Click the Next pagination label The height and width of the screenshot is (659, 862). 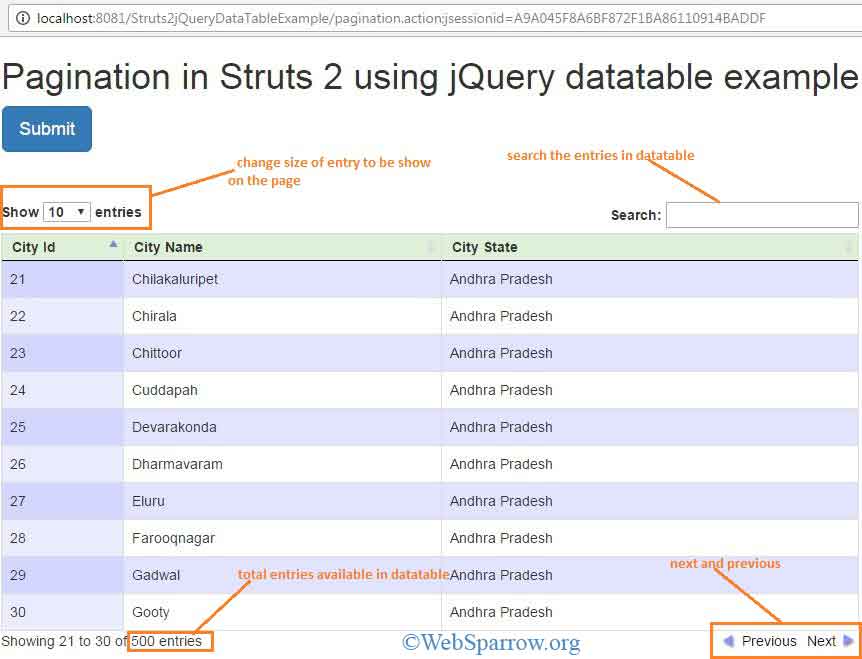pos(821,641)
